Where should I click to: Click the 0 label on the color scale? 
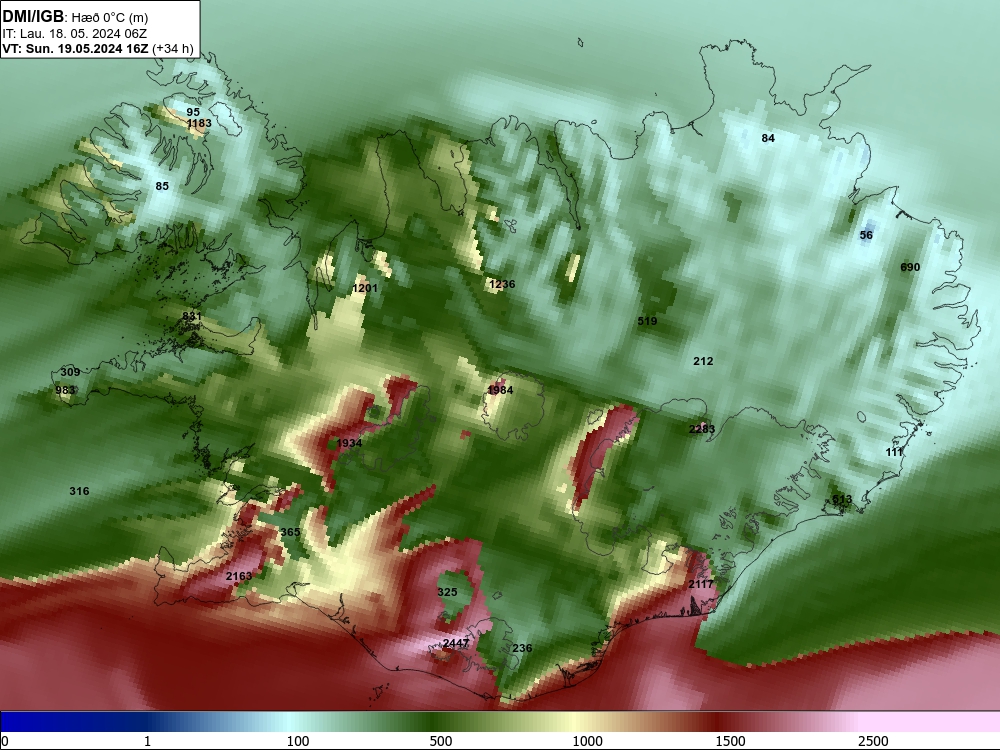[5, 741]
